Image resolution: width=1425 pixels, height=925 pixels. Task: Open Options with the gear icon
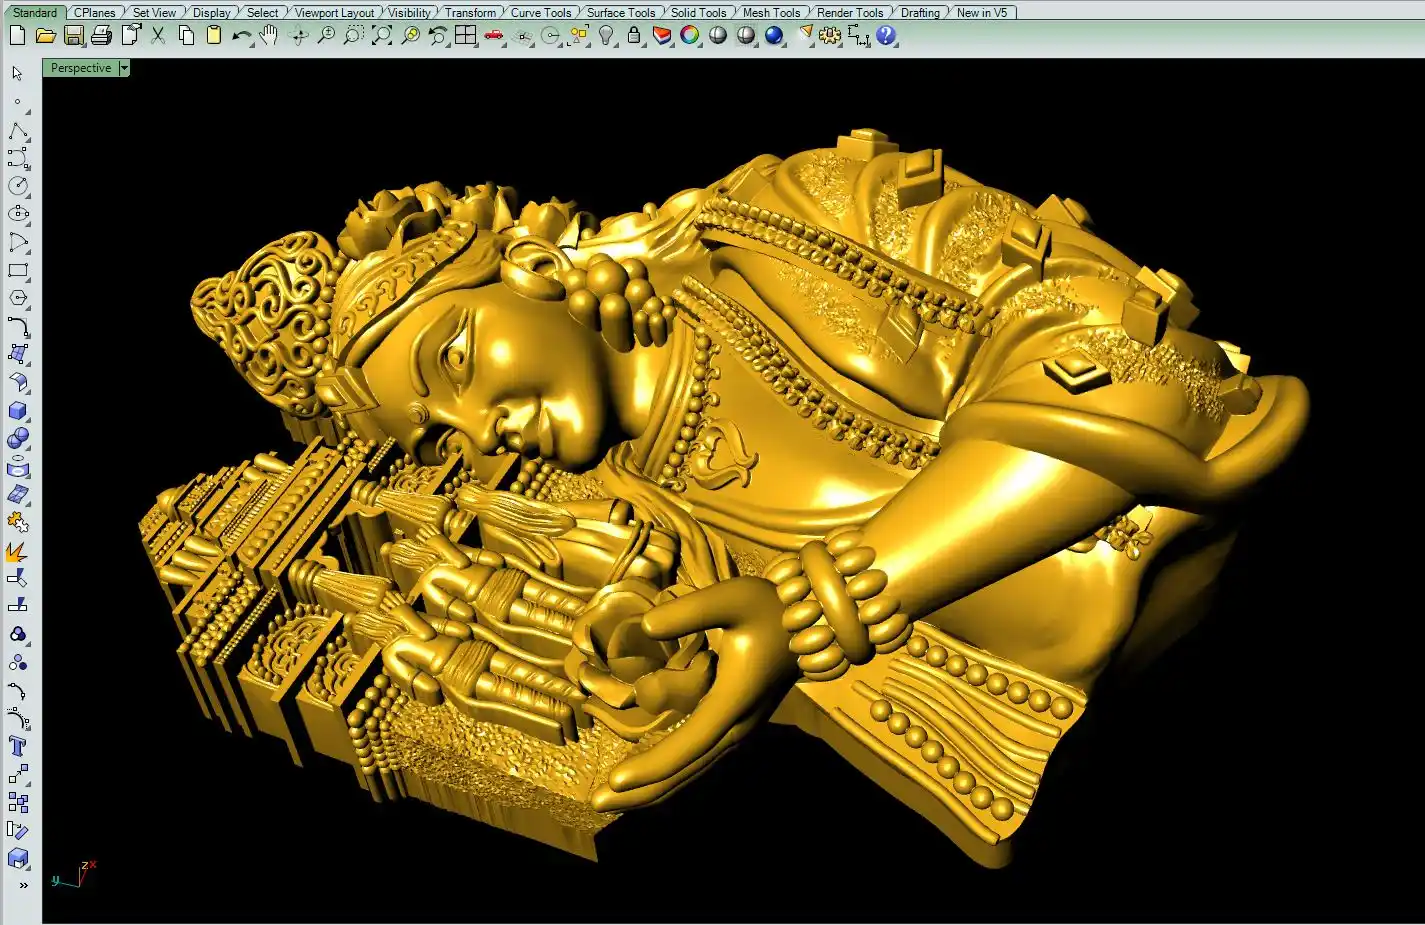(x=830, y=36)
